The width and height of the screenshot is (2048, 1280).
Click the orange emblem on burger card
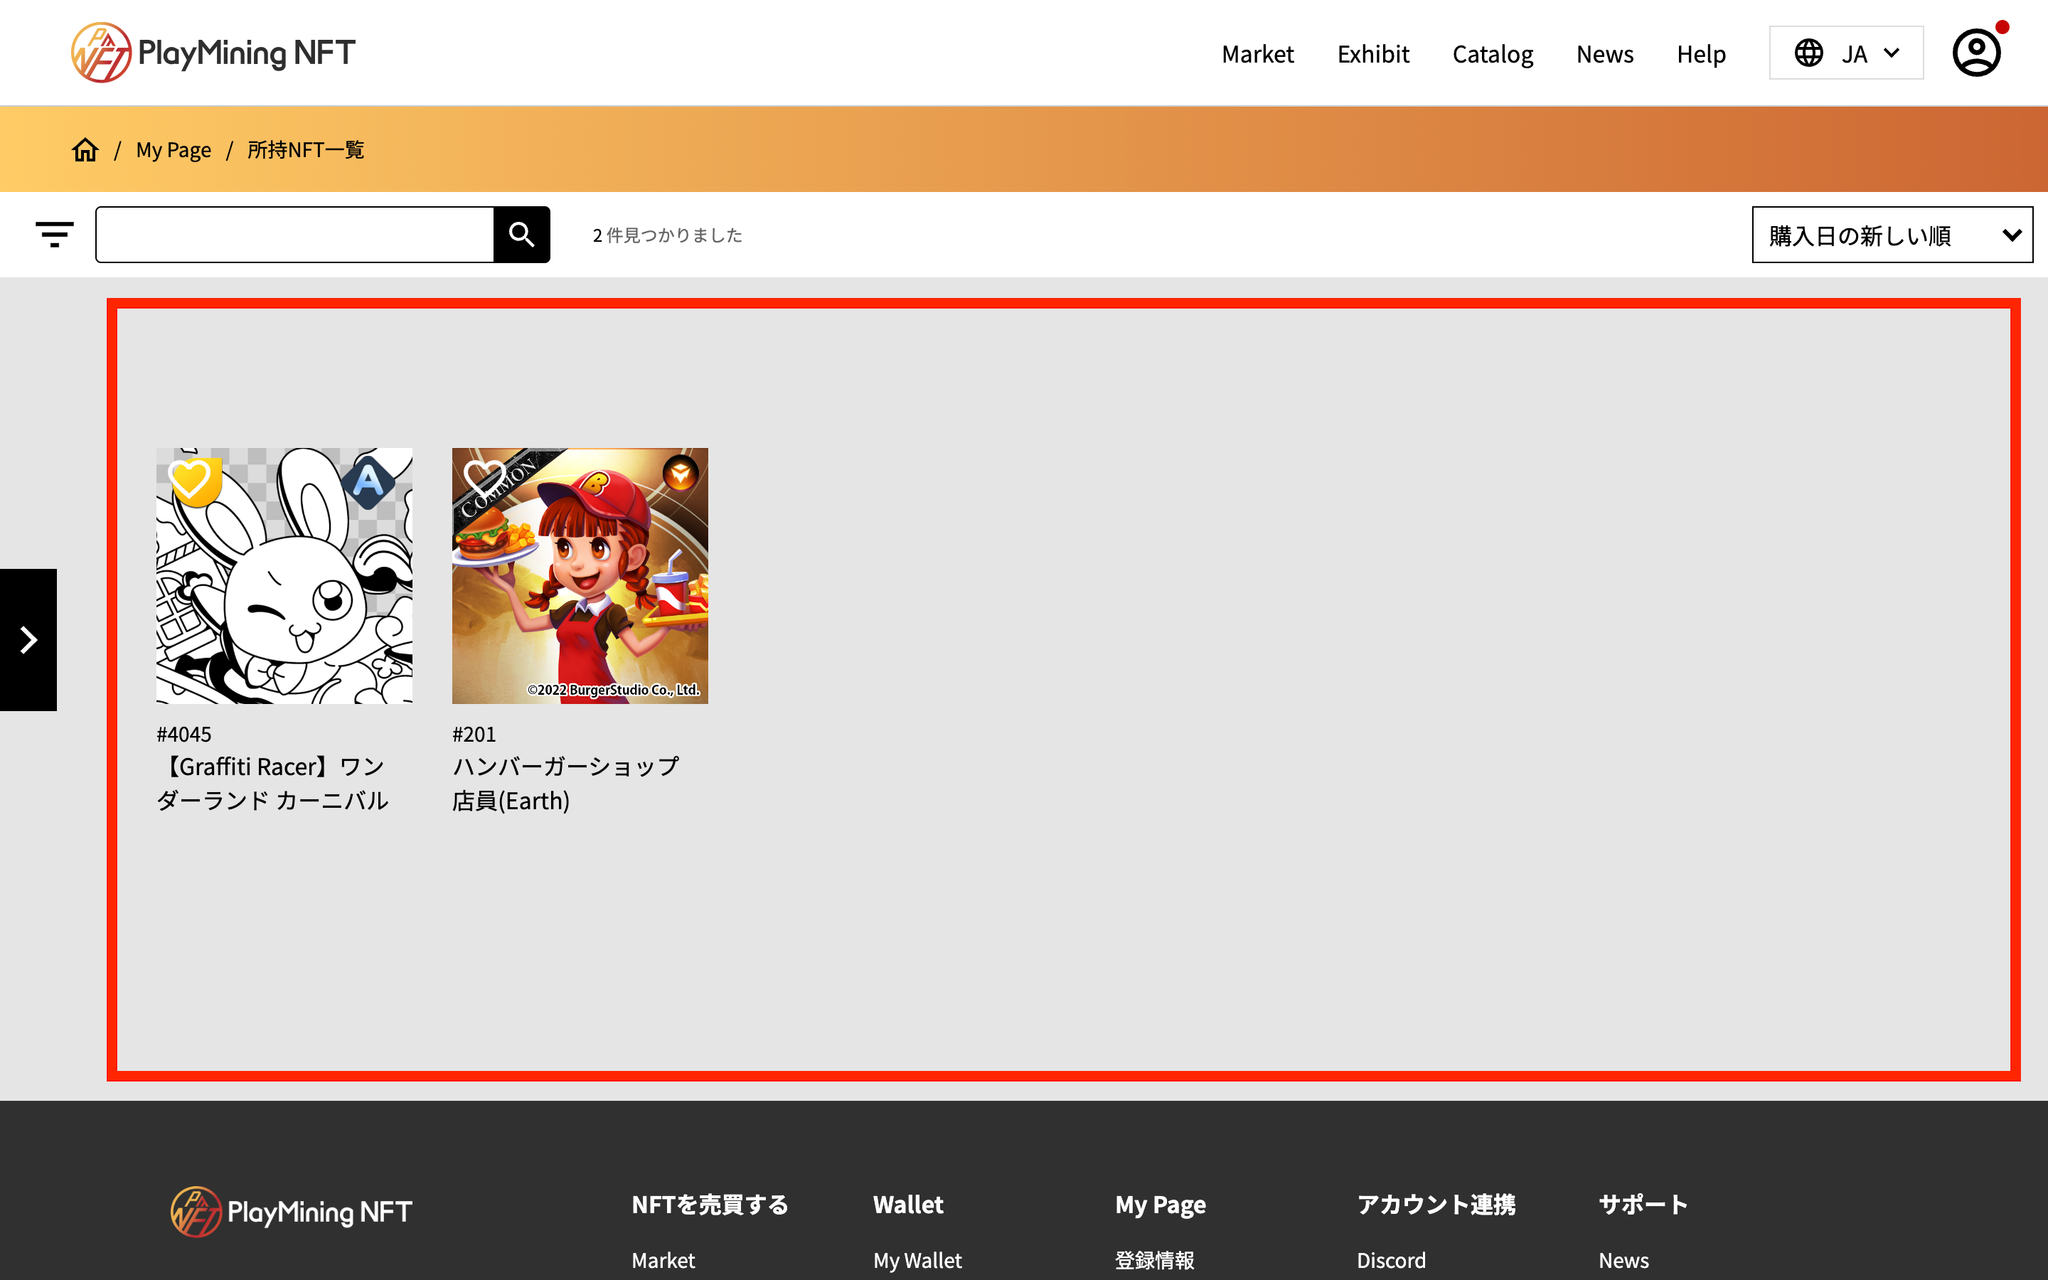tap(680, 474)
